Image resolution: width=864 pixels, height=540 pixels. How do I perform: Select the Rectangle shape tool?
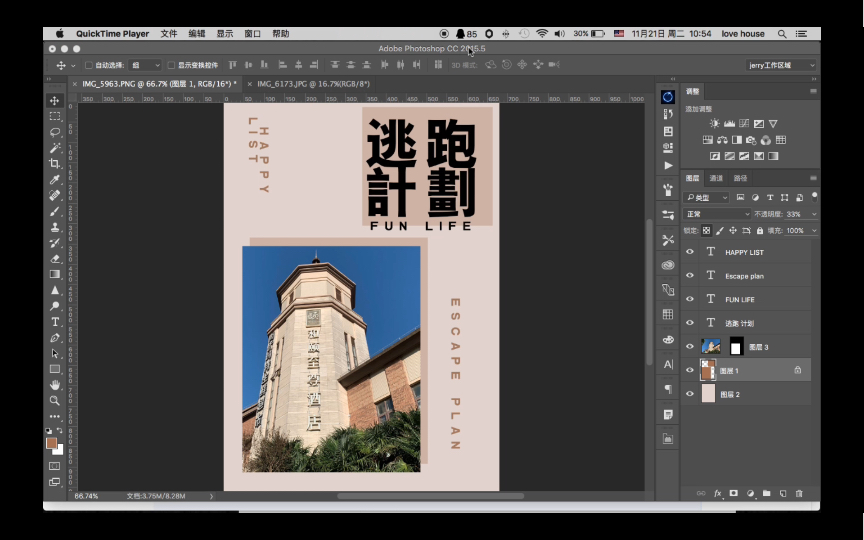coord(55,369)
